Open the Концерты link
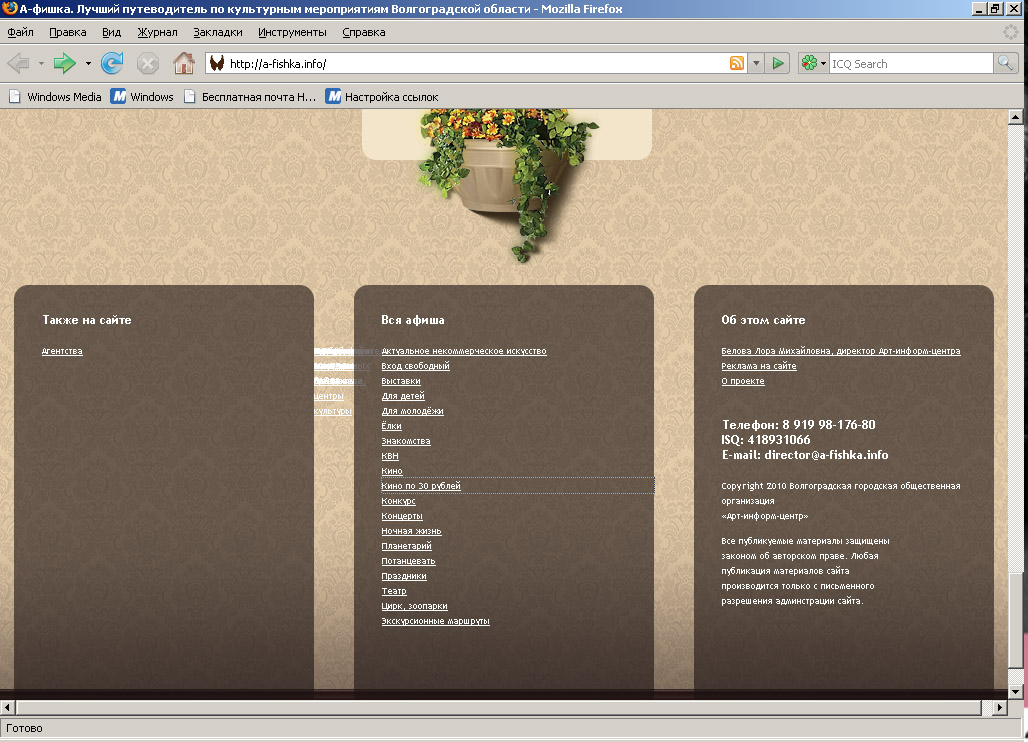The width and height of the screenshot is (1028, 742). coord(402,517)
